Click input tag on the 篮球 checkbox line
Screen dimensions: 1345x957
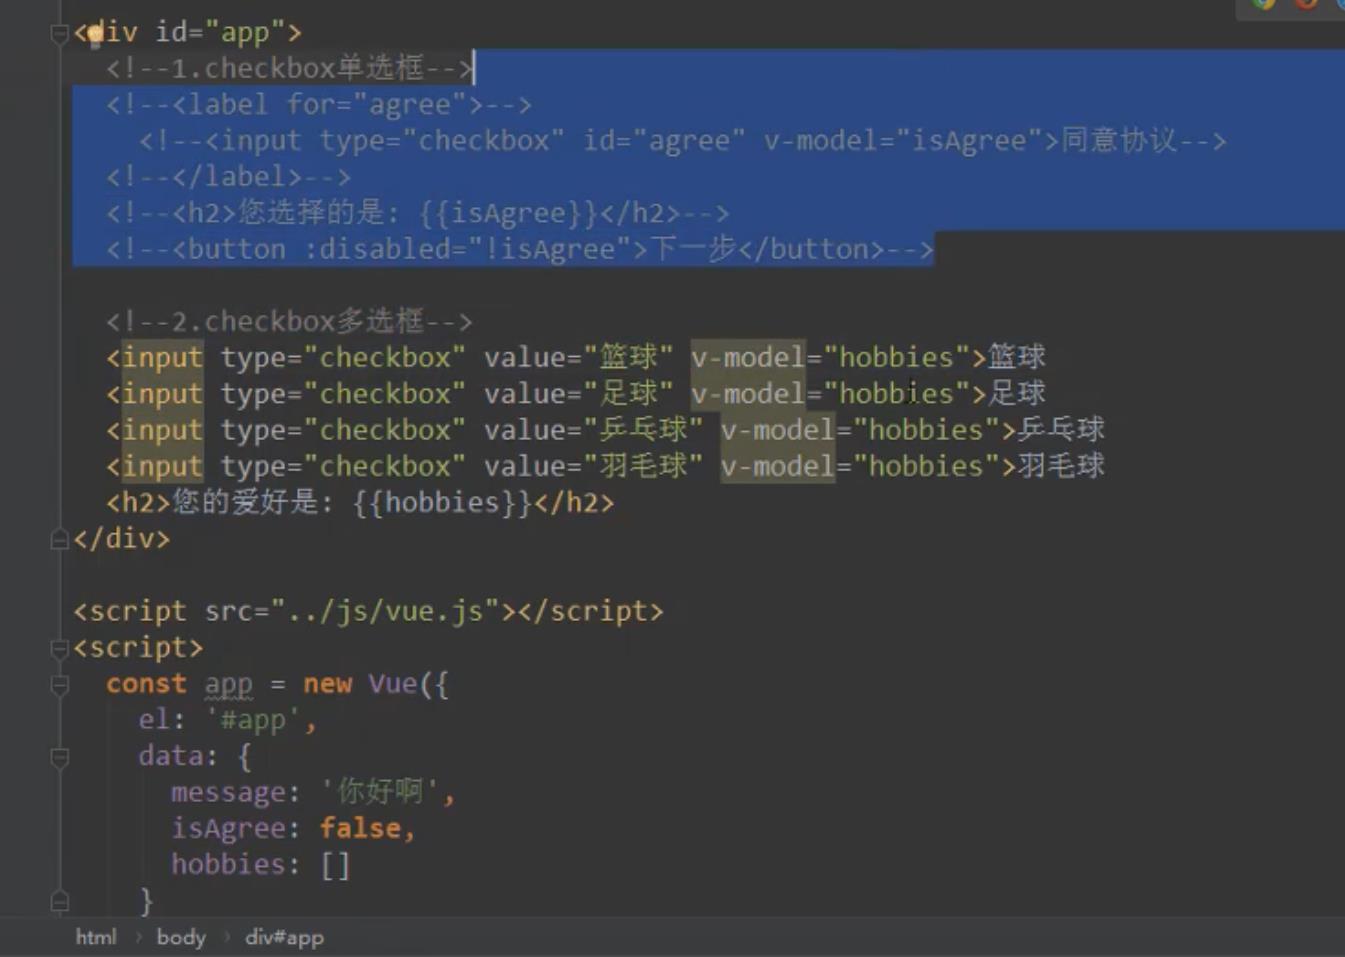coord(162,357)
